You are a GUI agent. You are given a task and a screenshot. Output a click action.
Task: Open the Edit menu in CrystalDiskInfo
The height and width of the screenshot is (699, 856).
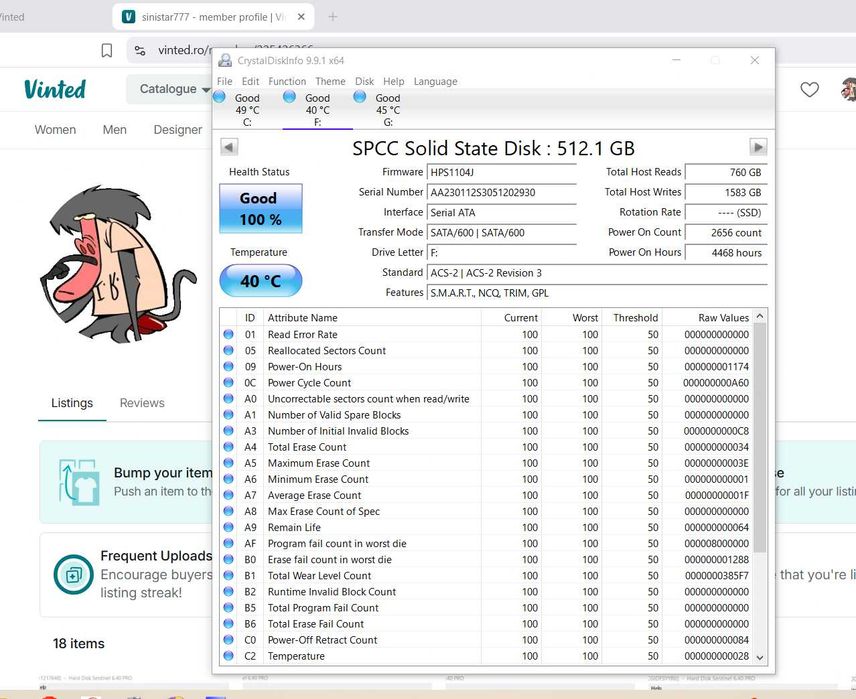[250, 81]
